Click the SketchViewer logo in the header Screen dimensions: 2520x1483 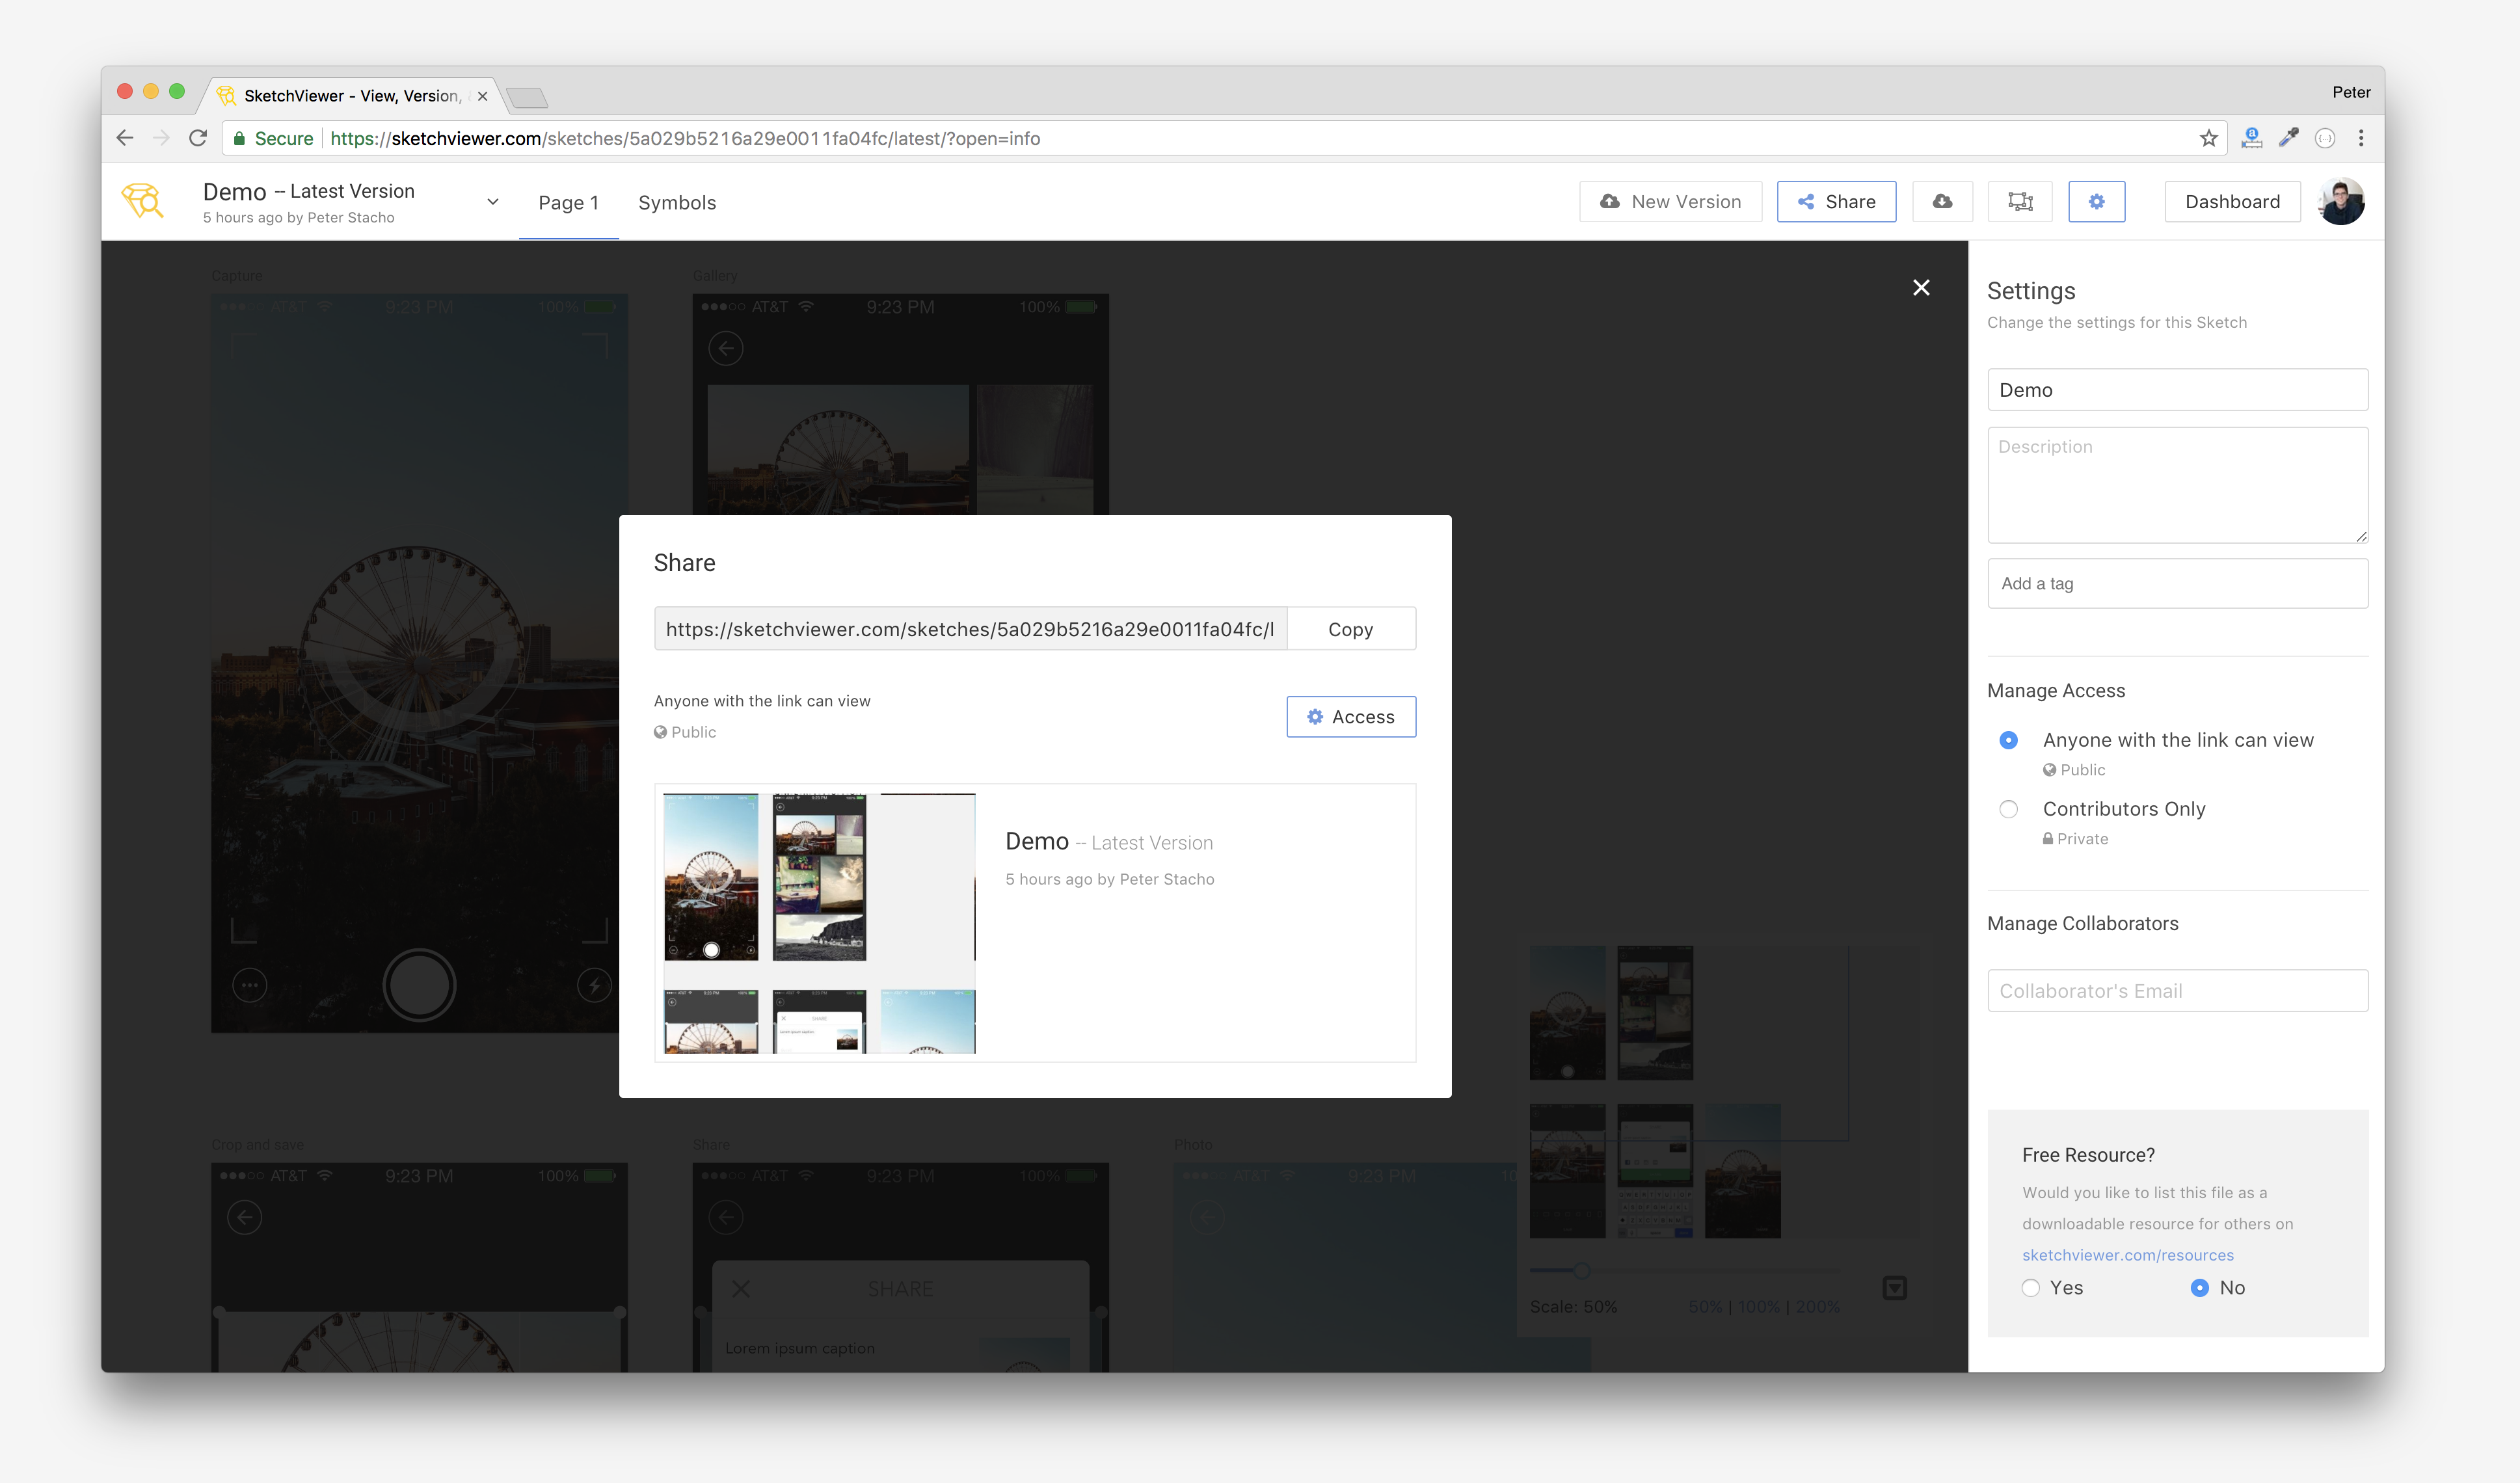click(144, 201)
